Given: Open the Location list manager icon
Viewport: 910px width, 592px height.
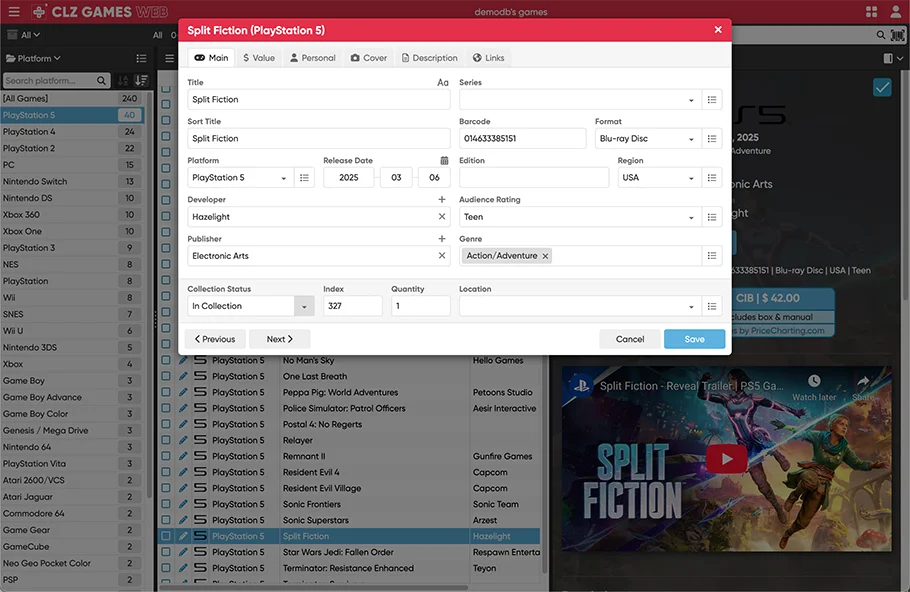Looking at the screenshot, I should pos(712,306).
